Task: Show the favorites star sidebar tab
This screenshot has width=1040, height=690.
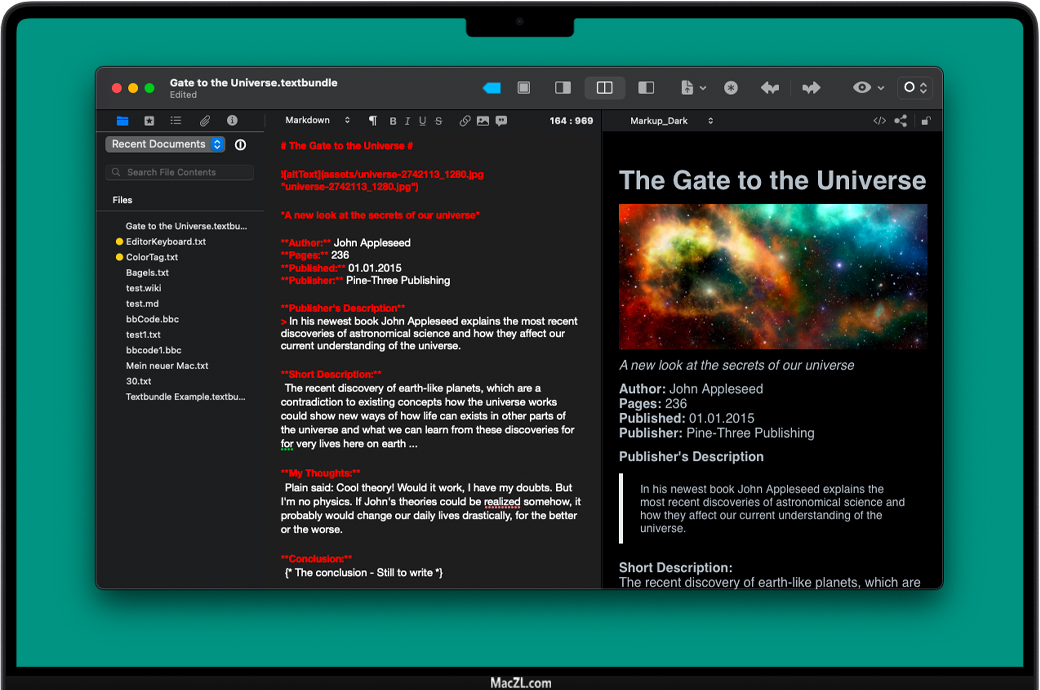Action: [x=149, y=121]
